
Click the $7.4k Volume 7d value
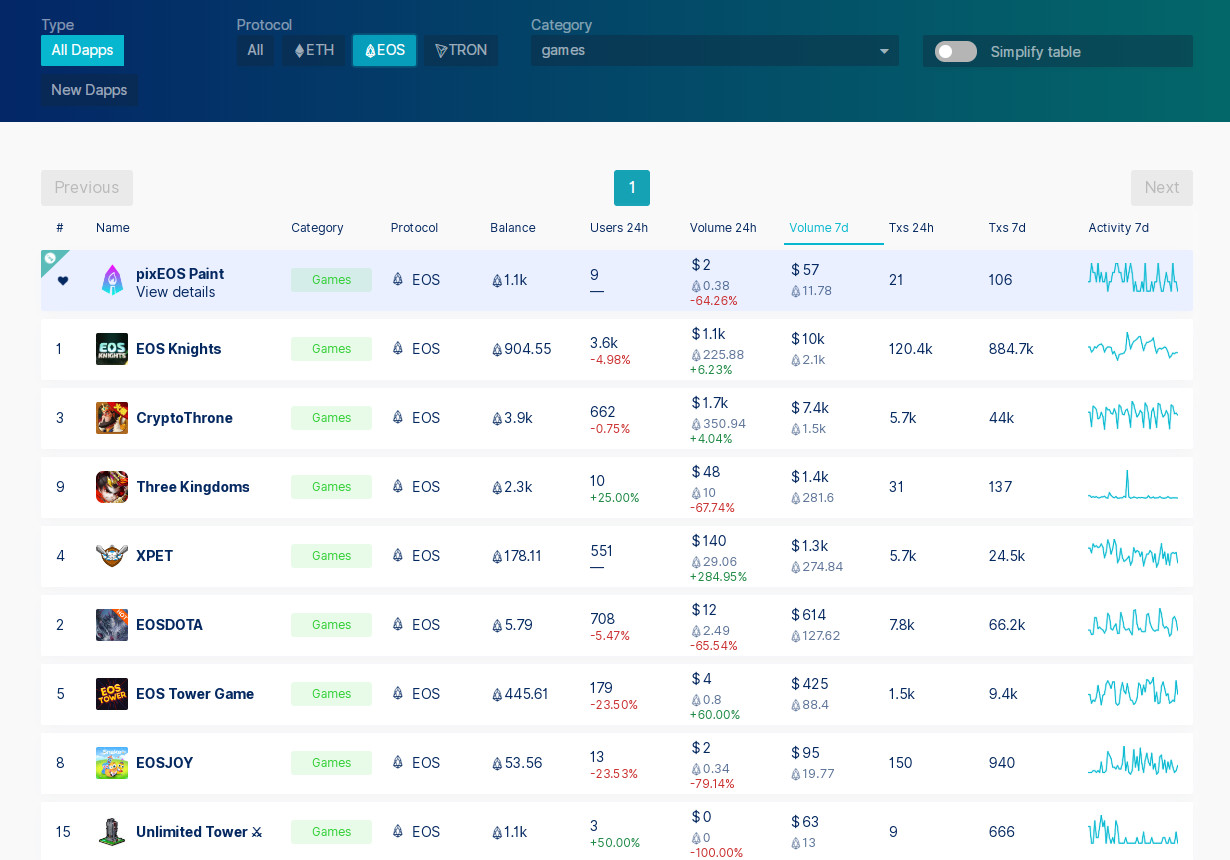click(x=810, y=408)
